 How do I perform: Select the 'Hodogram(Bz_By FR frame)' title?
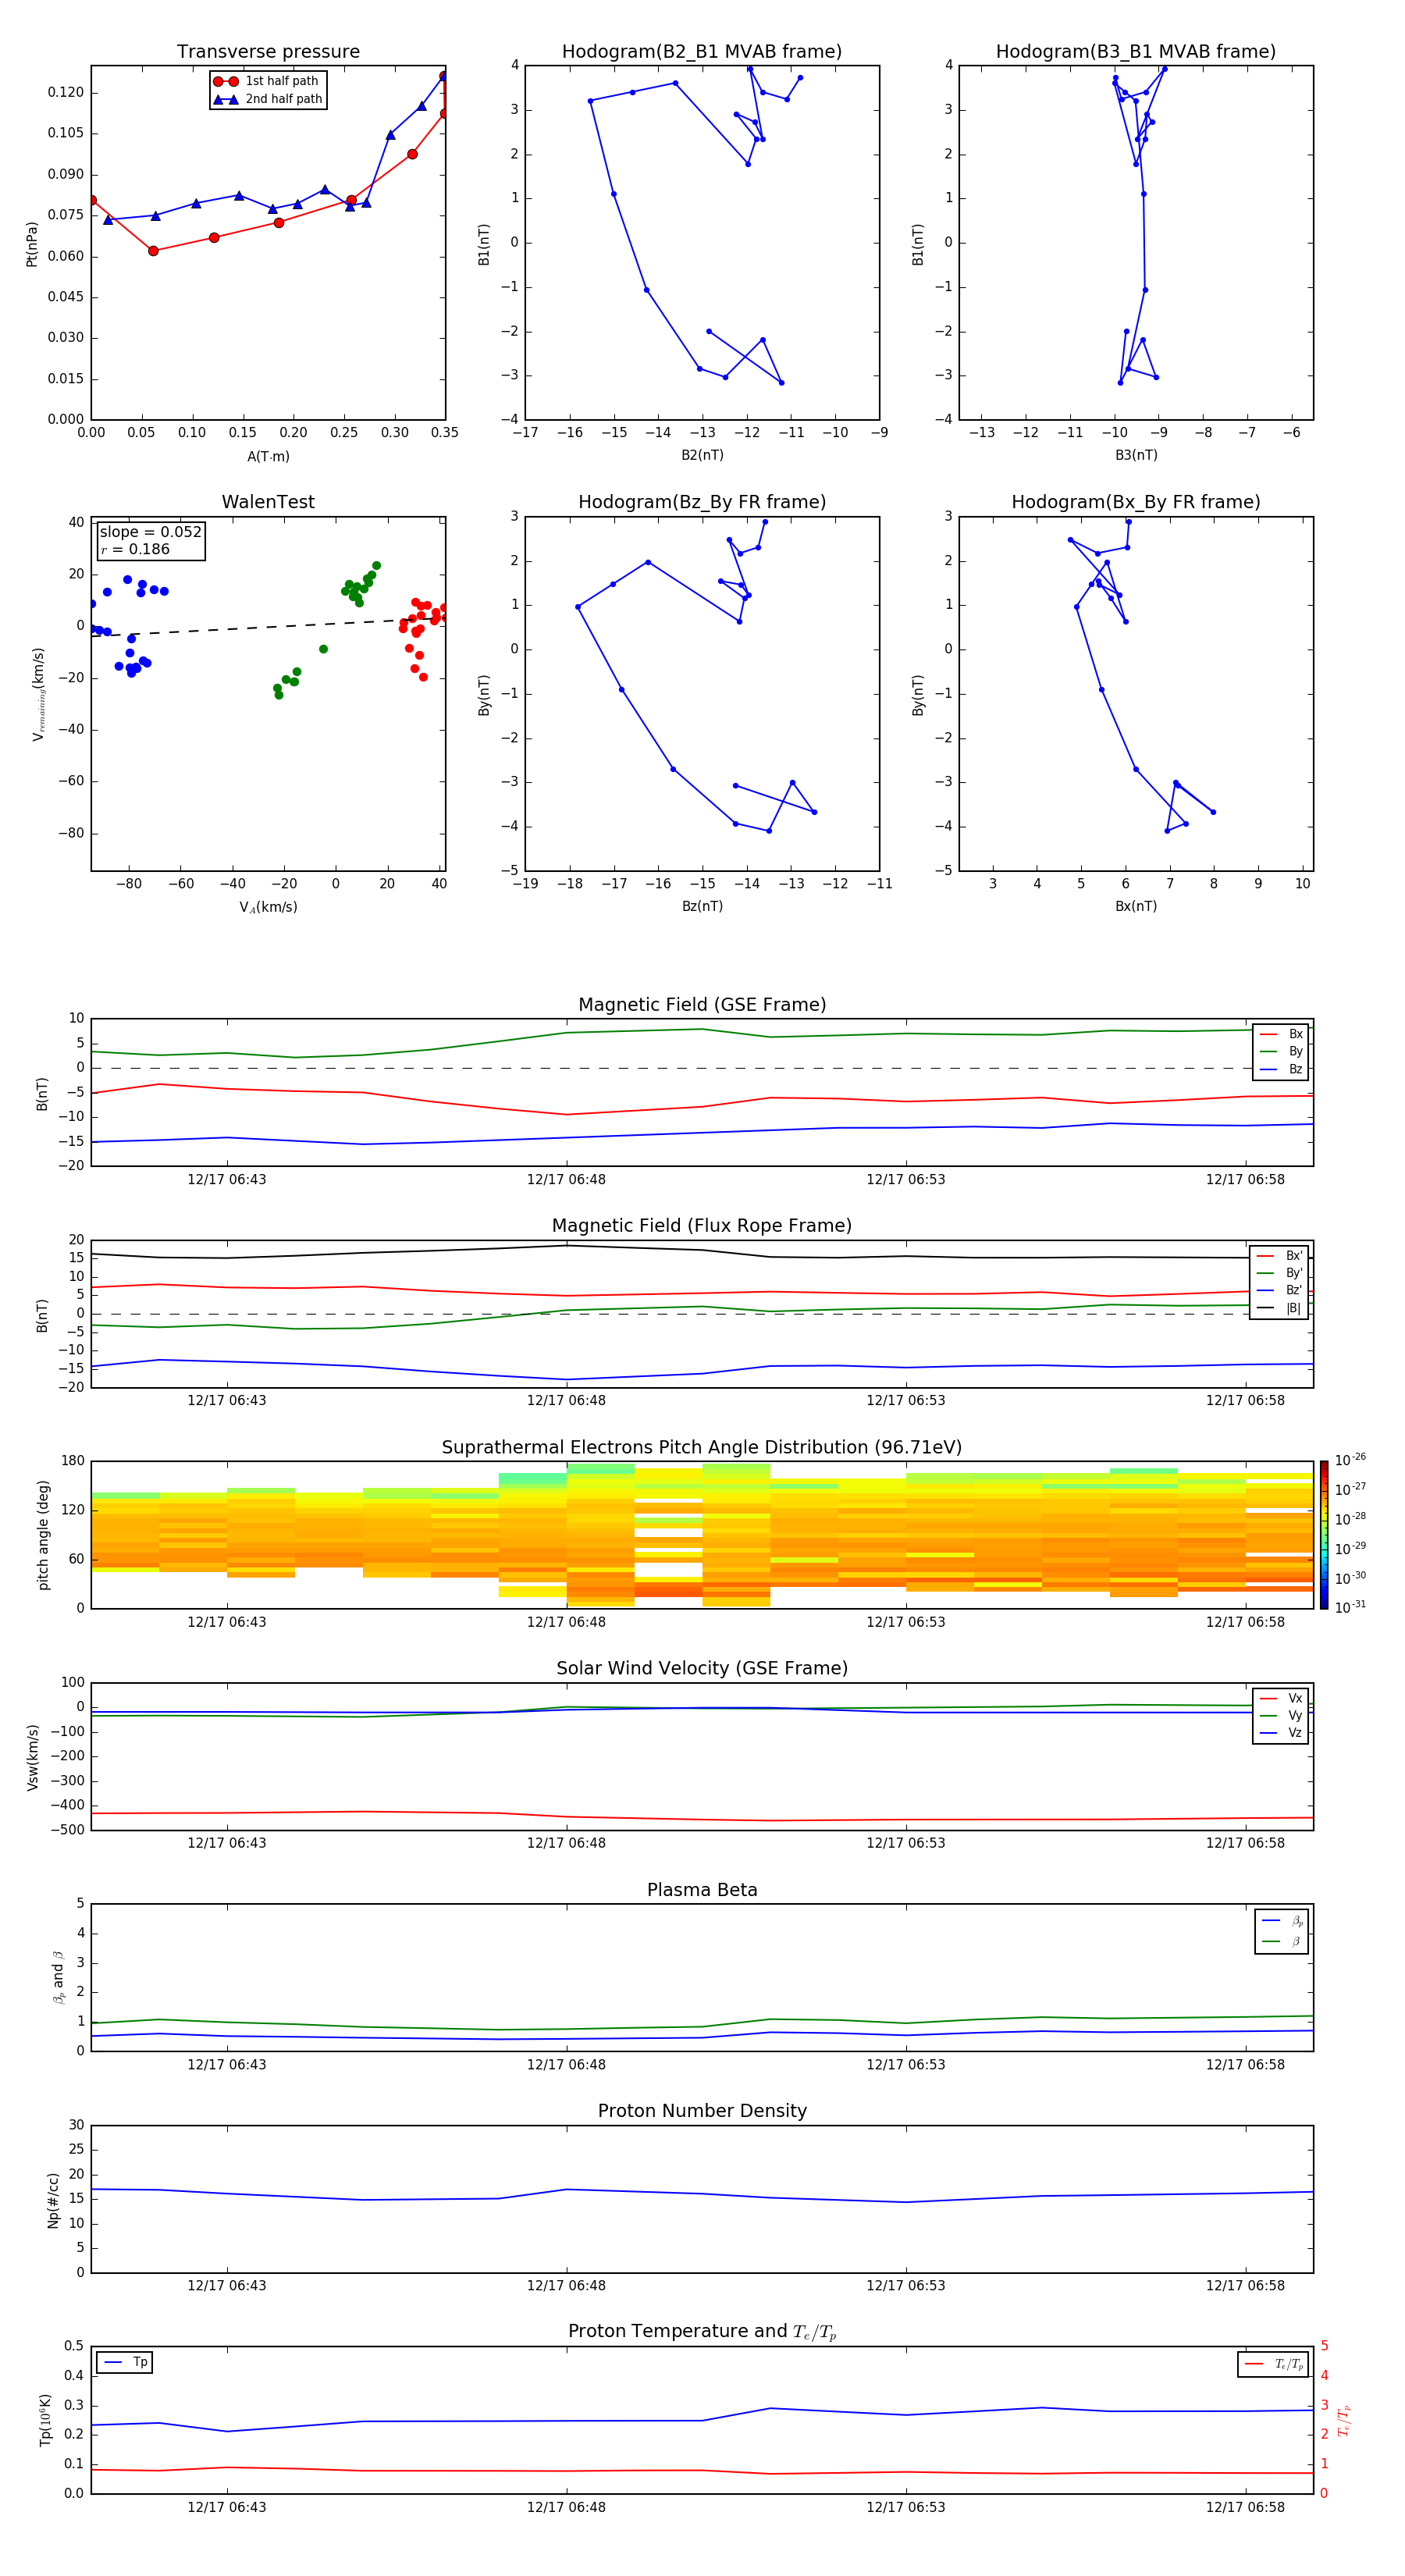point(702,502)
